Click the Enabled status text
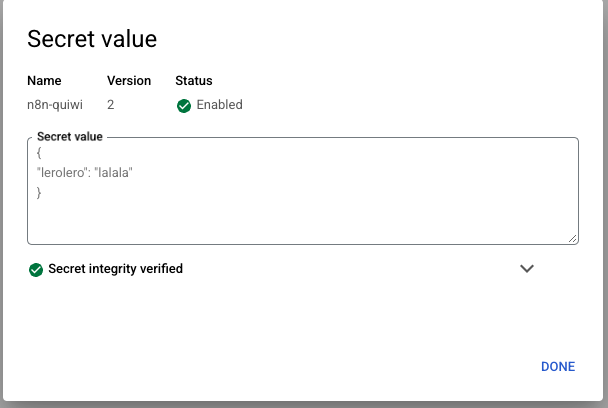608x408 pixels. 219,105
